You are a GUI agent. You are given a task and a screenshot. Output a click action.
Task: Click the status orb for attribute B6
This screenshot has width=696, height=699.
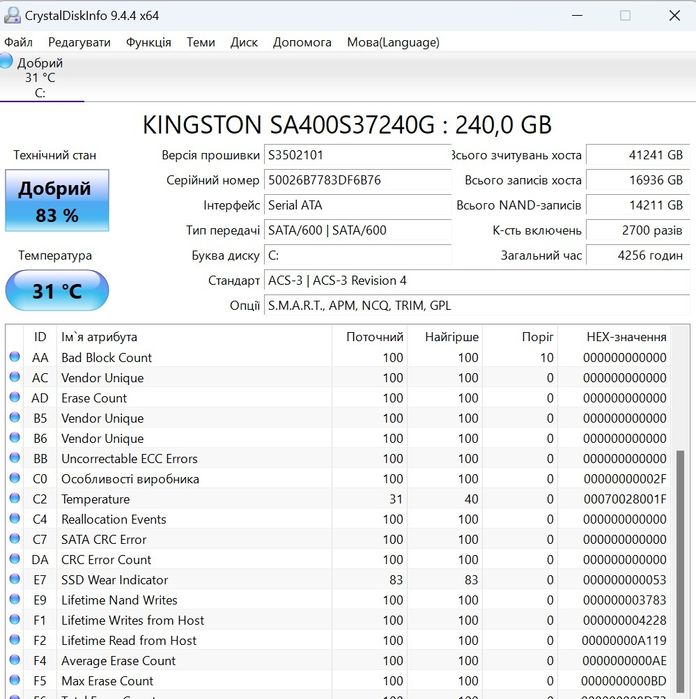[15, 437]
